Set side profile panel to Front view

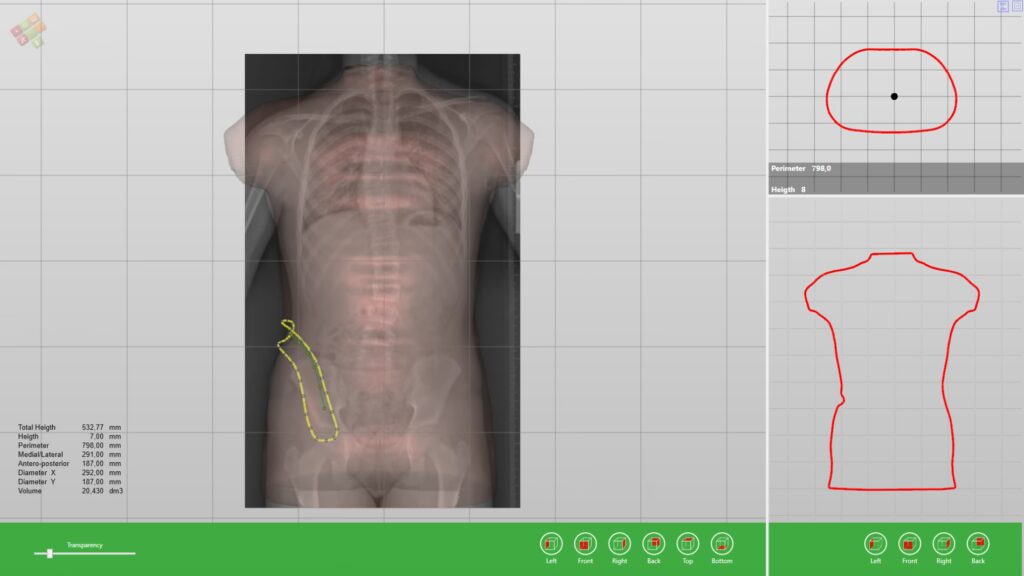click(909, 544)
